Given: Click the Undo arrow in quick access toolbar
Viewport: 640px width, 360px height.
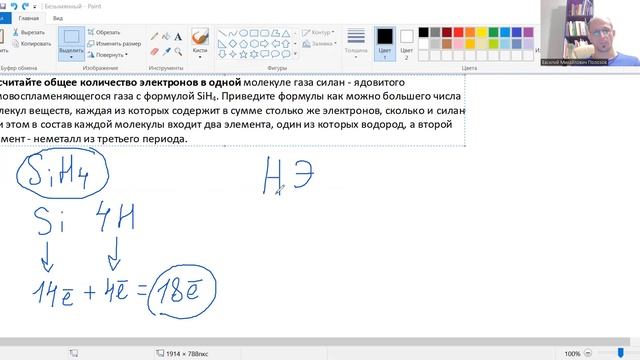Looking at the screenshot, I should [x=14, y=6].
